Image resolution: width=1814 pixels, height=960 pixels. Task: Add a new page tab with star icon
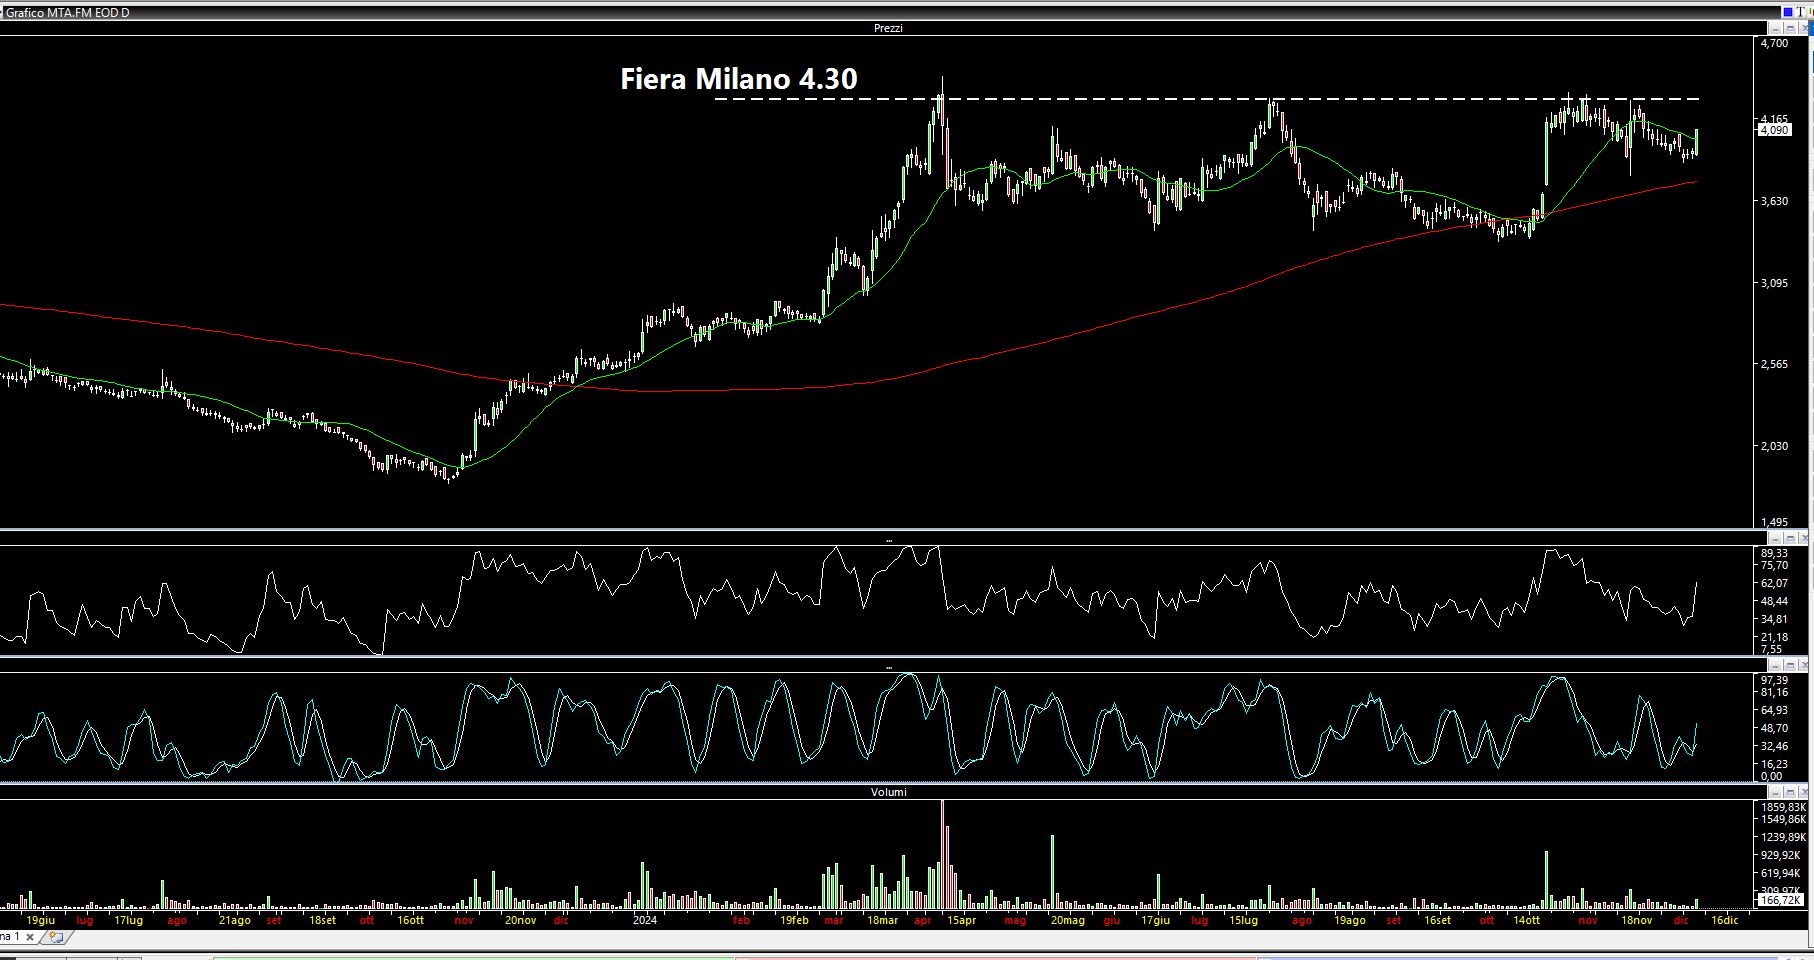coord(56,937)
